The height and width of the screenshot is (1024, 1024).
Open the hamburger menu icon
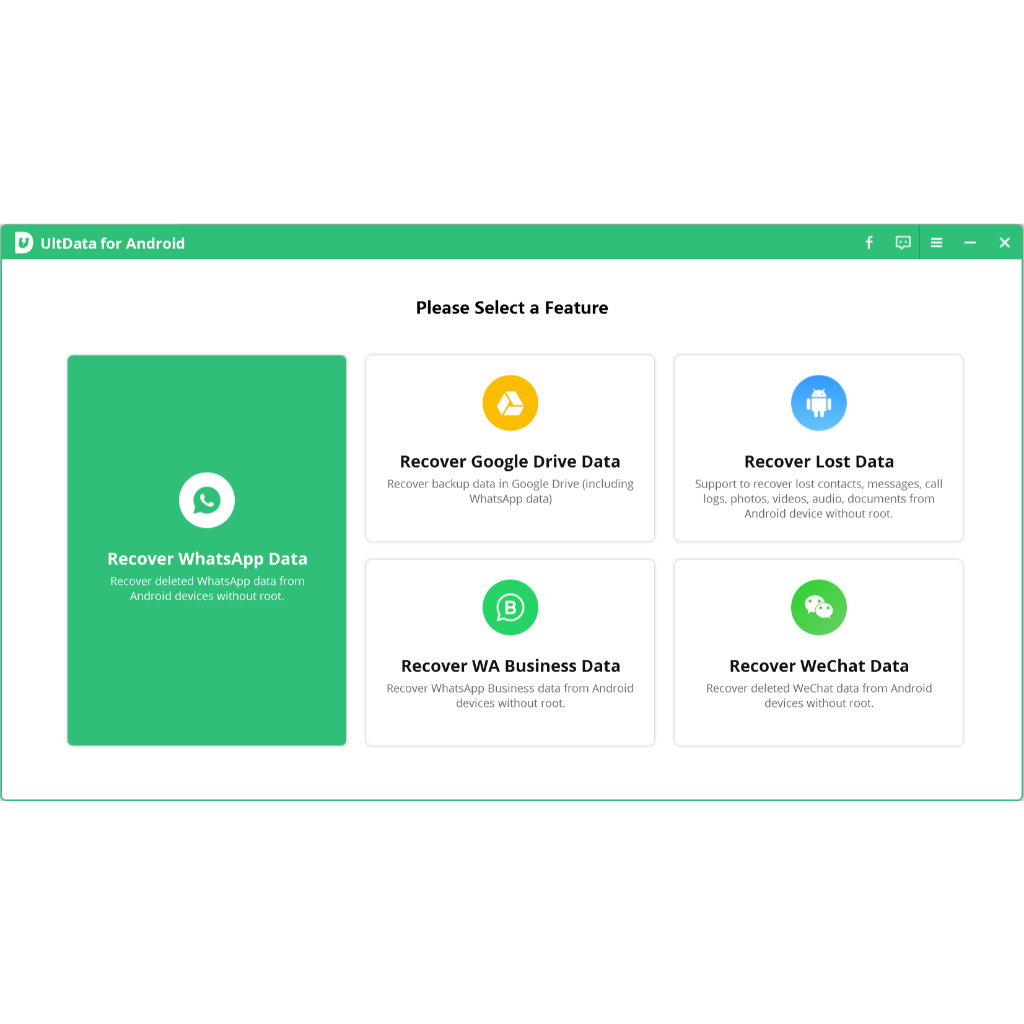pyautogui.click(x=936, y=243)
